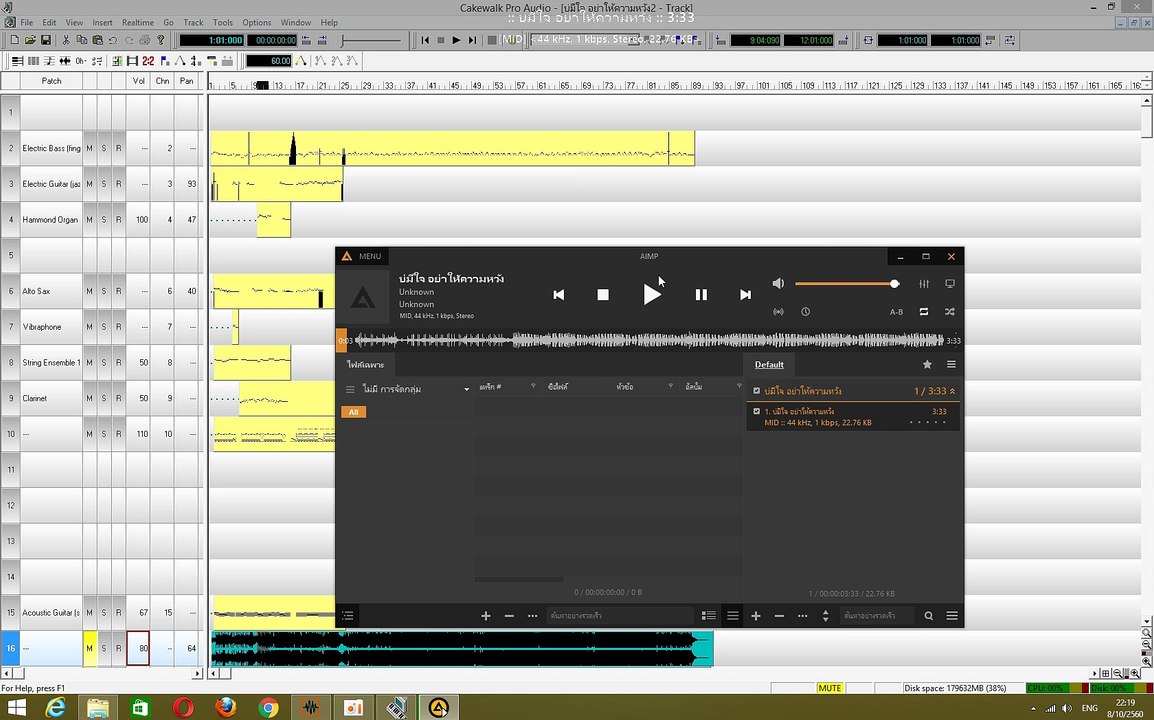1154x720 pixels.
Task: Click the Open file folder icon in Cakewalk
Action: click(30, 40)
